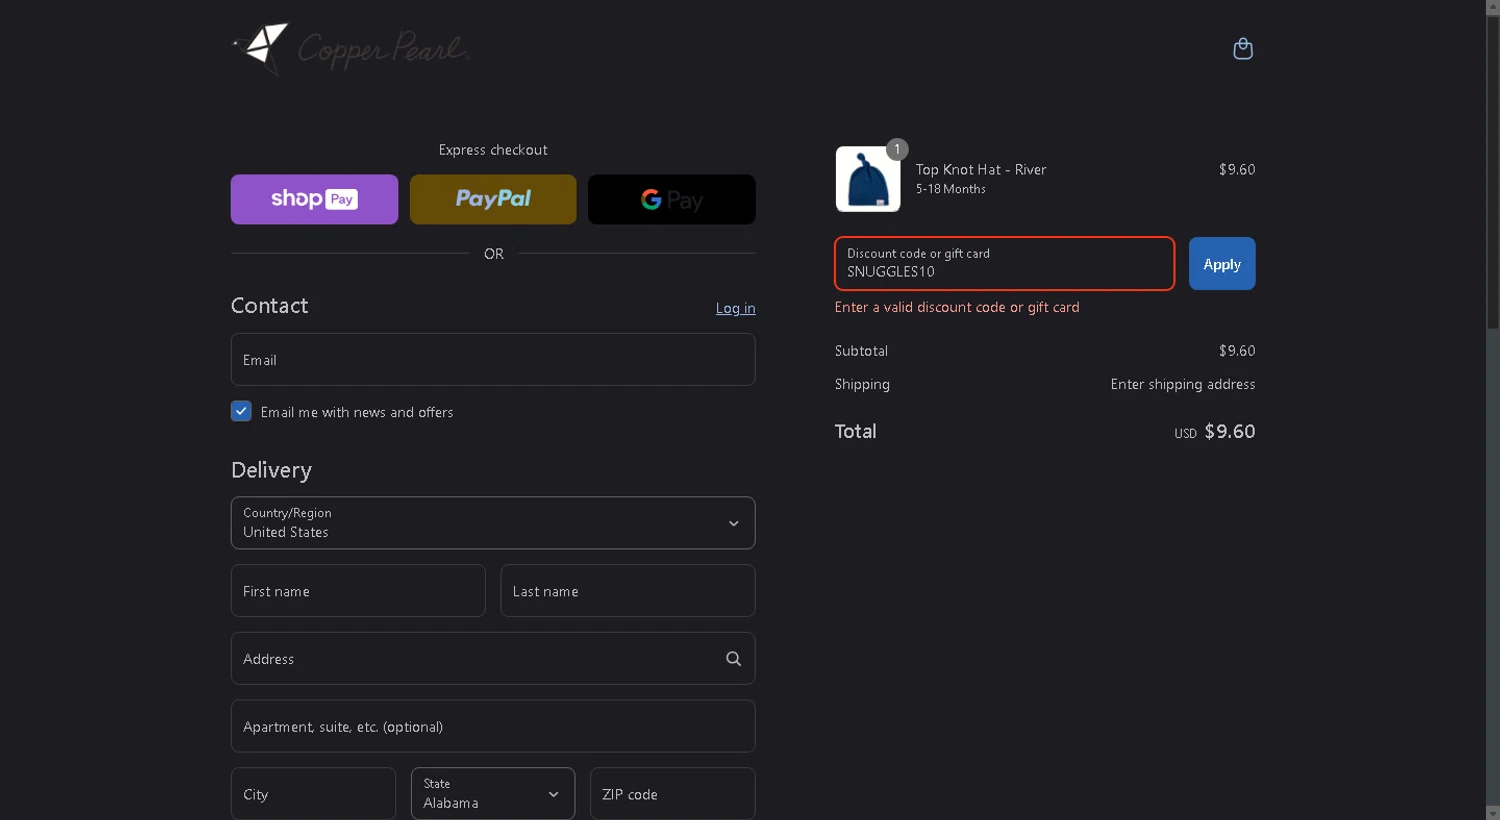Click the scrollbar down arrow
Image resolution: width=1500 pixels, height=820 pixels.
pos(1492,812)
